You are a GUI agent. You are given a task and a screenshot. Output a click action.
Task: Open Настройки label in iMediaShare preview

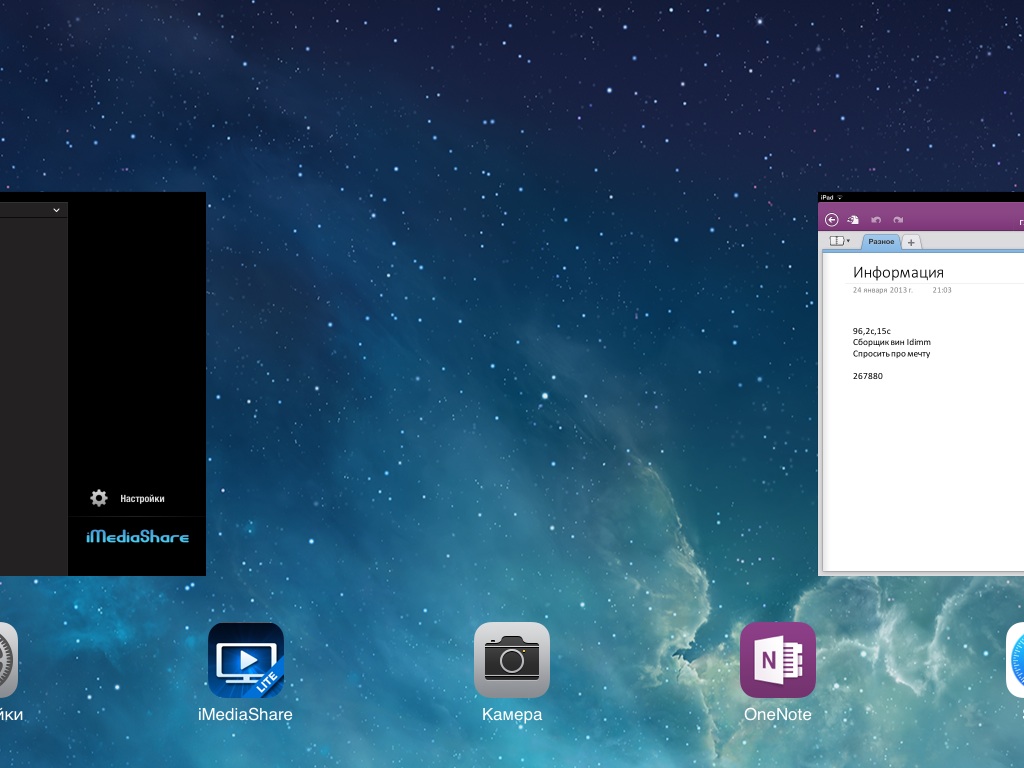point(142,499)
